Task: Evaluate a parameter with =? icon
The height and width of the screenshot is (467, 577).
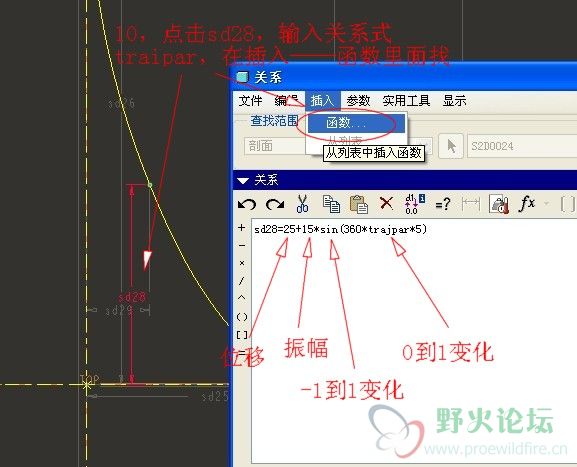Action: pyautogui.click(x=443, y=204)
